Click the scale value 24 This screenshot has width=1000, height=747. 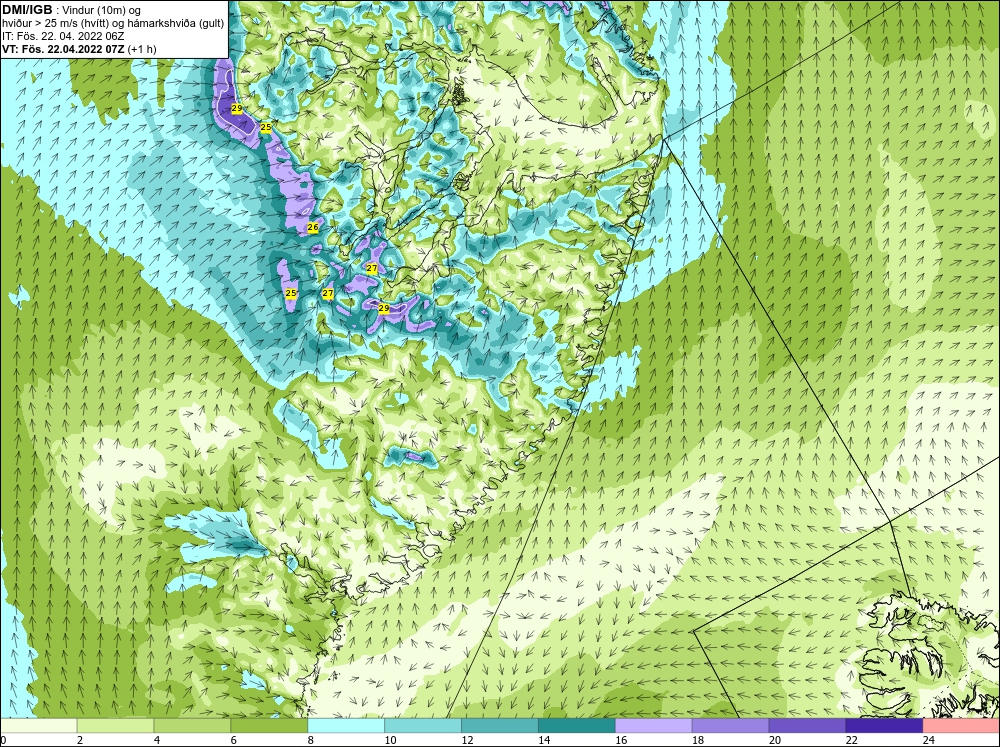(929, 740)
